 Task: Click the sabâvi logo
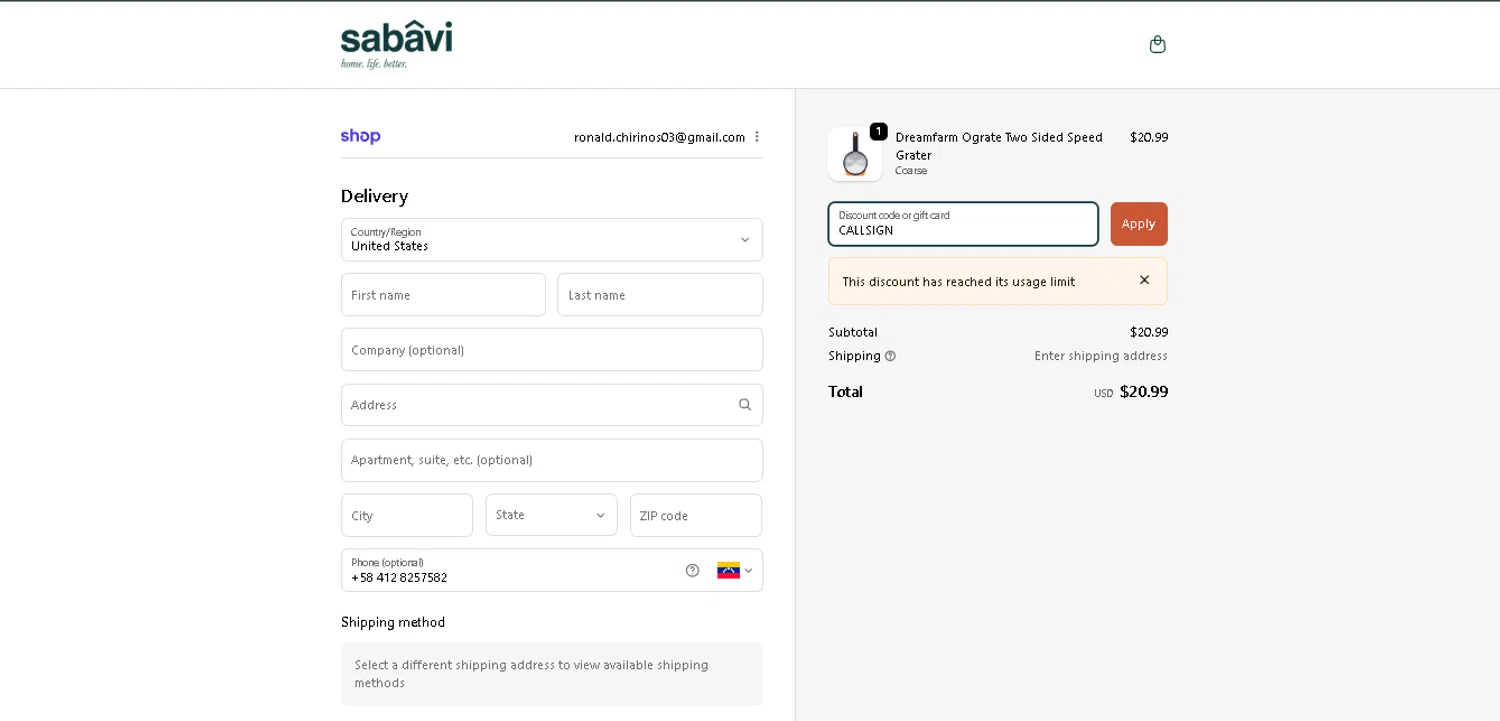point(396,45)
